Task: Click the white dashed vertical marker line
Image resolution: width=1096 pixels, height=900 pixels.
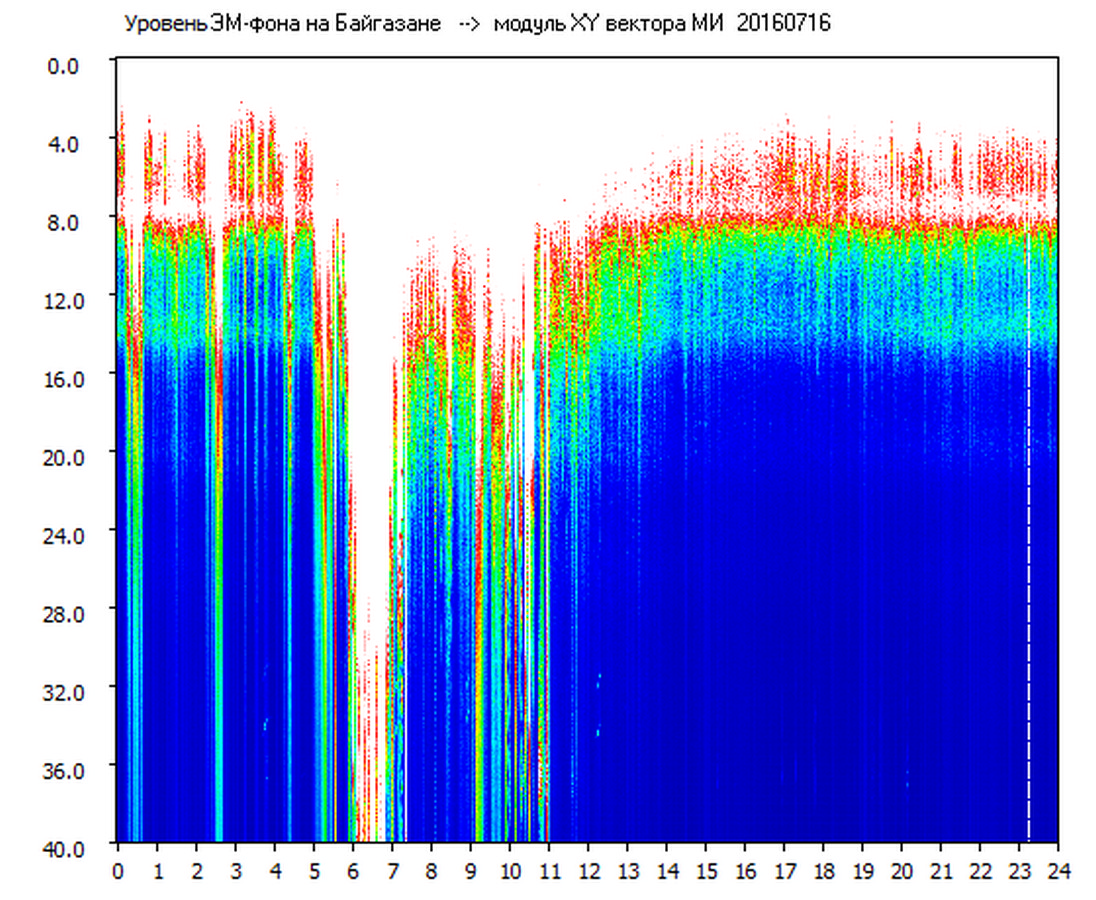Action: click(1028, 540)
